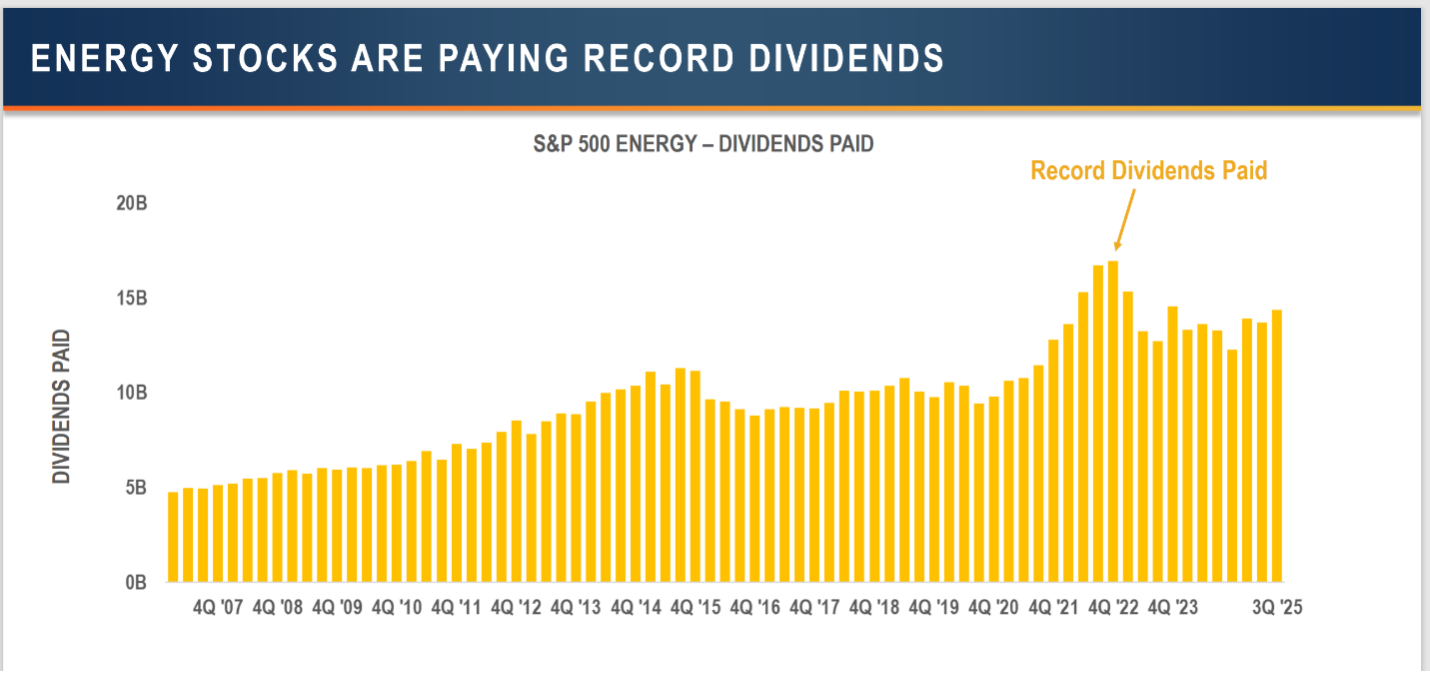
Task: Click the leftmost bar in the chart
Action: 173,536
